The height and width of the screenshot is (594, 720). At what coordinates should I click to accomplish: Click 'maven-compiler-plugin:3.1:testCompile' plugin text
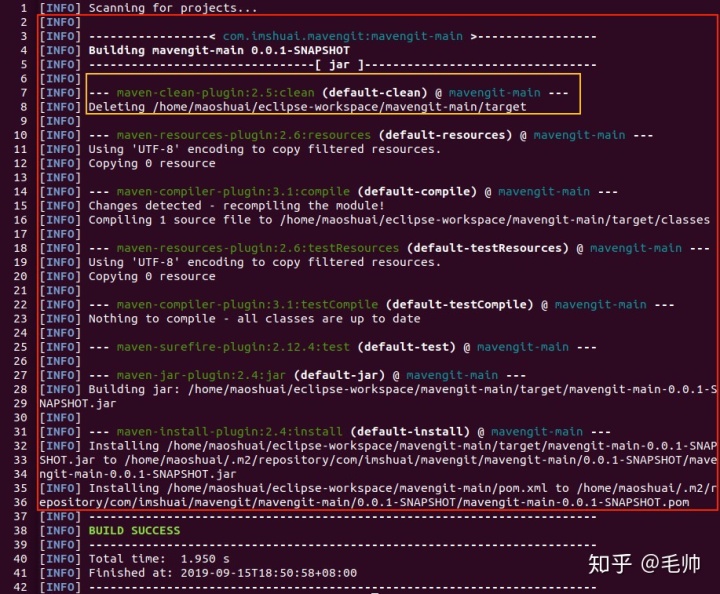tap(247, 305)
